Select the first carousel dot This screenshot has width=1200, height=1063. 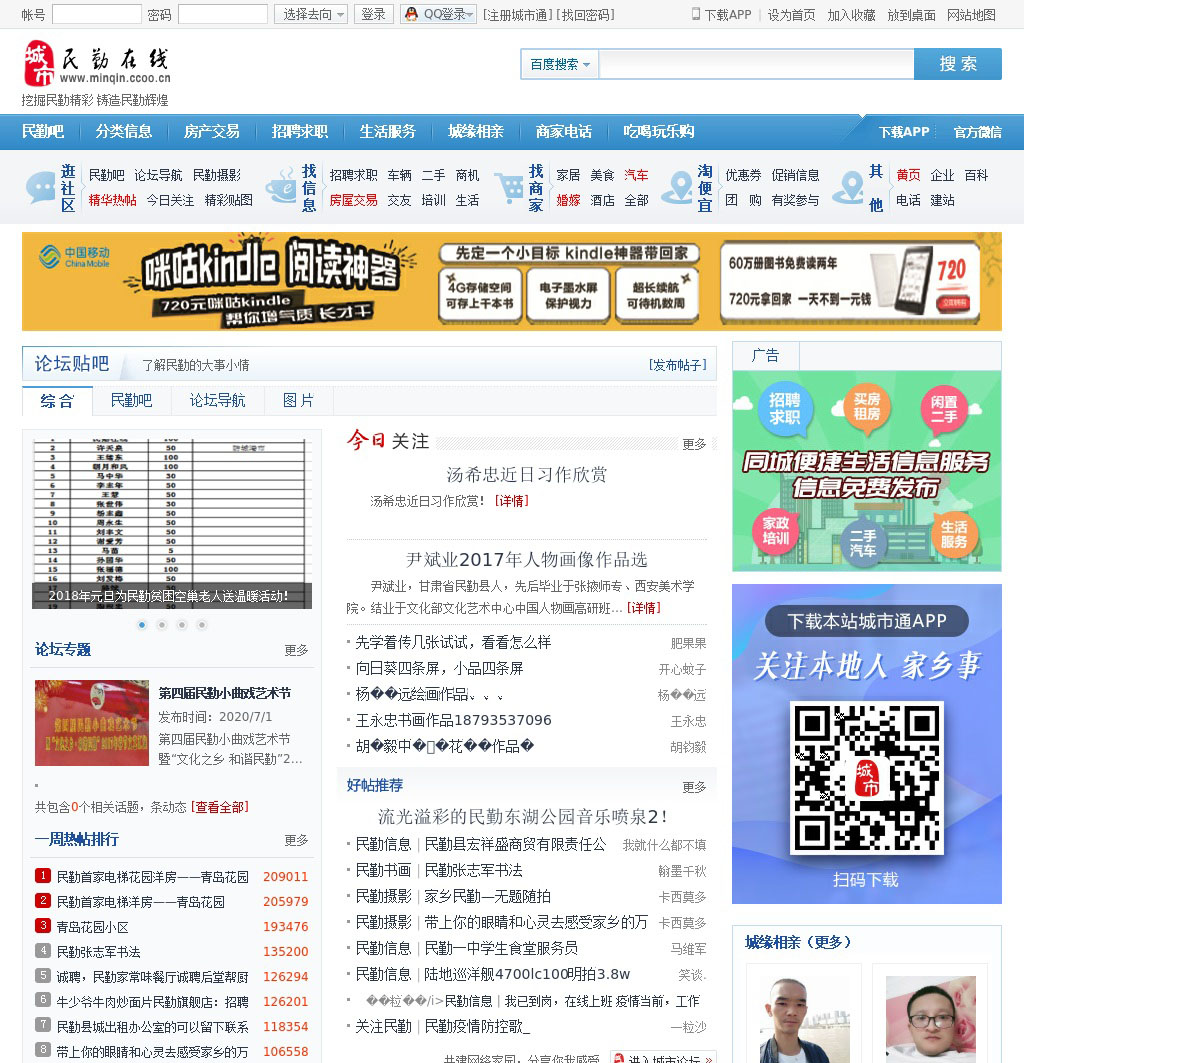coord(142,625)
